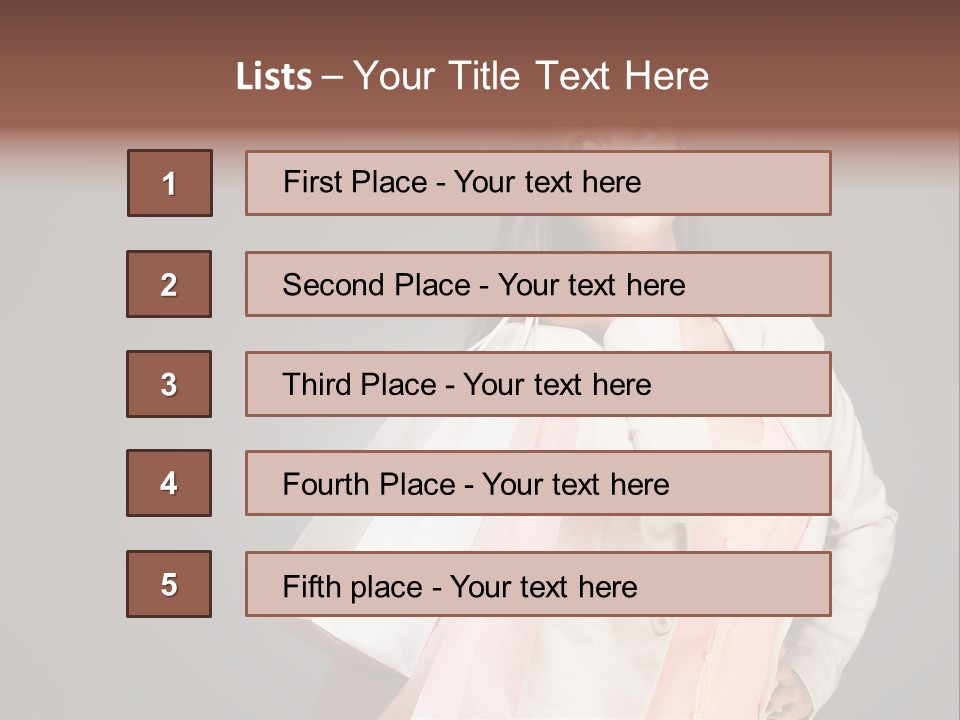960x720 pixels.
Task: Click the words 'Fifth place' in the list
Action: [353, 587]
